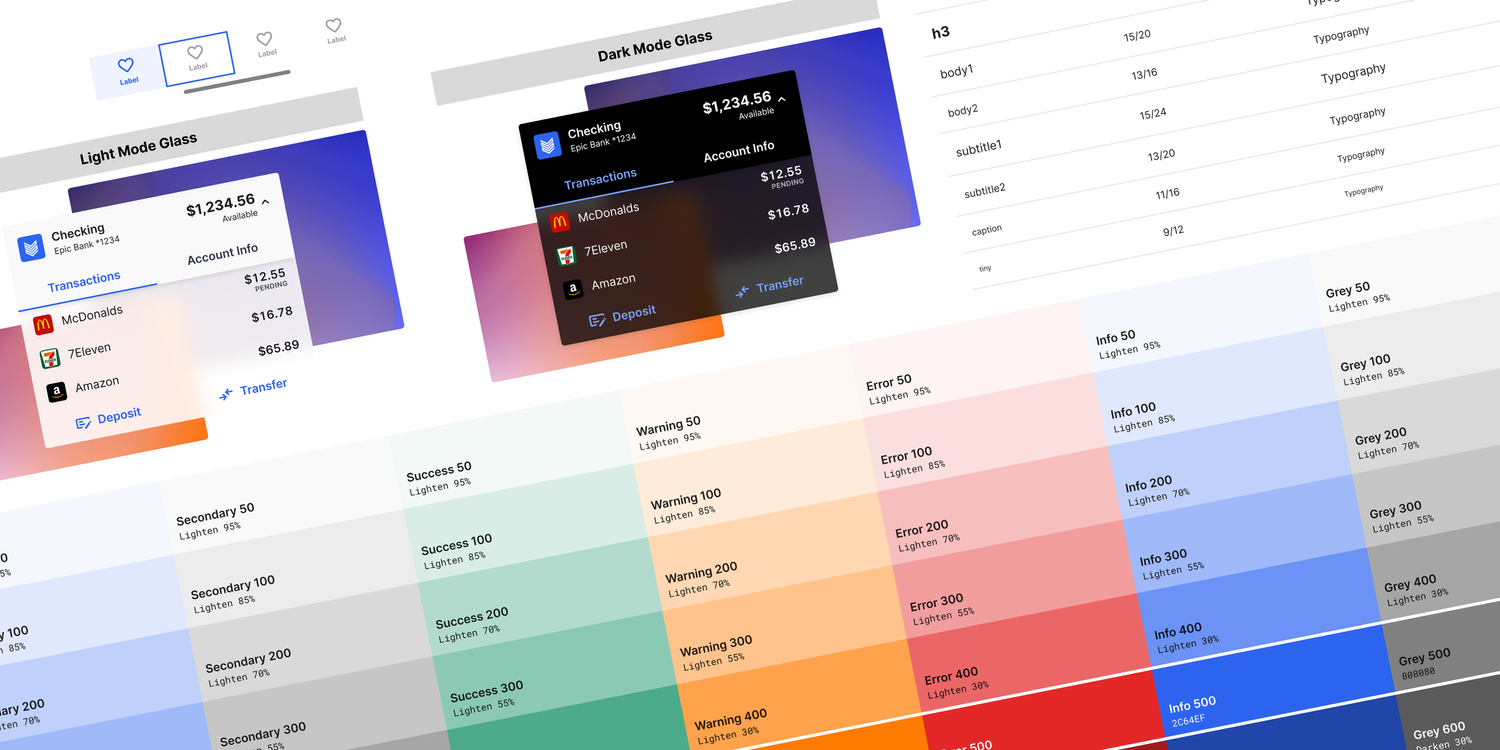Click the tiny row label
Image resolution: width=1500 pixels, height=750 pixels.
click(986, 268)
